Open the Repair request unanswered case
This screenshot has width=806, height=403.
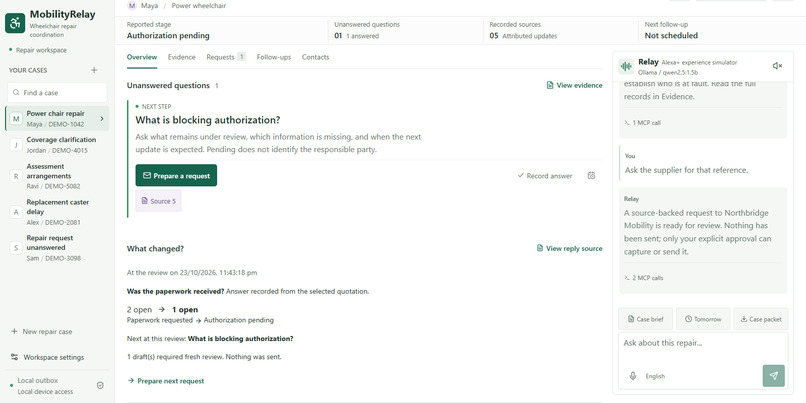[57, 248]
